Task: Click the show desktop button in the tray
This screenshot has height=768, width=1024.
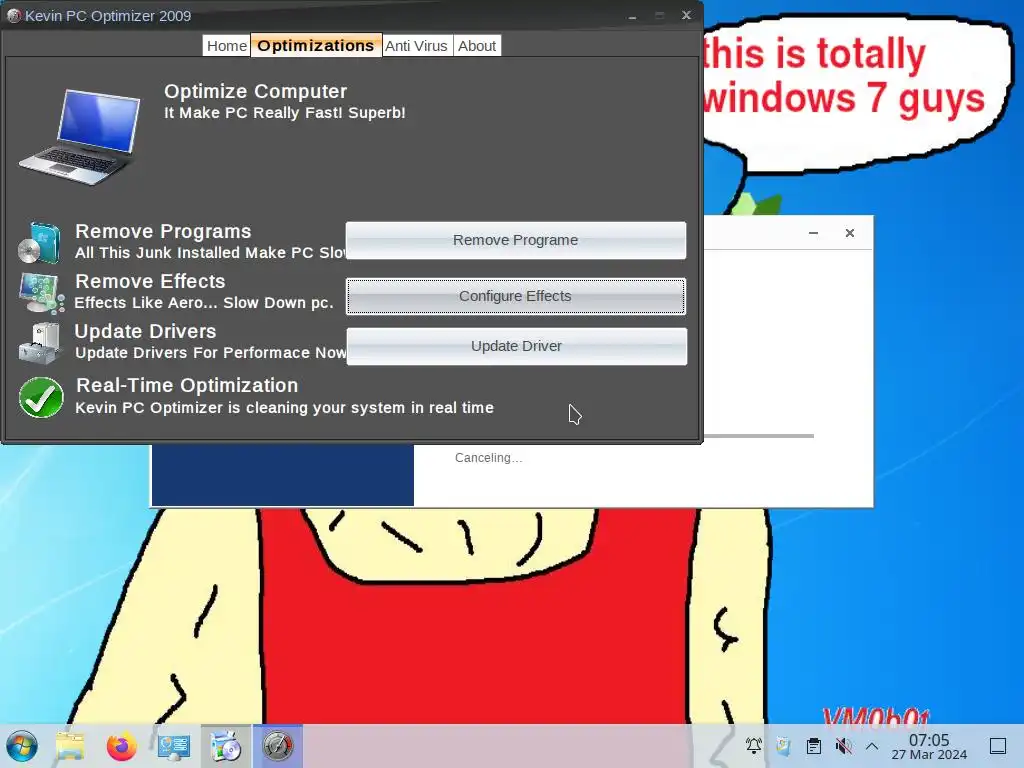Action: [x=998, y=746]
